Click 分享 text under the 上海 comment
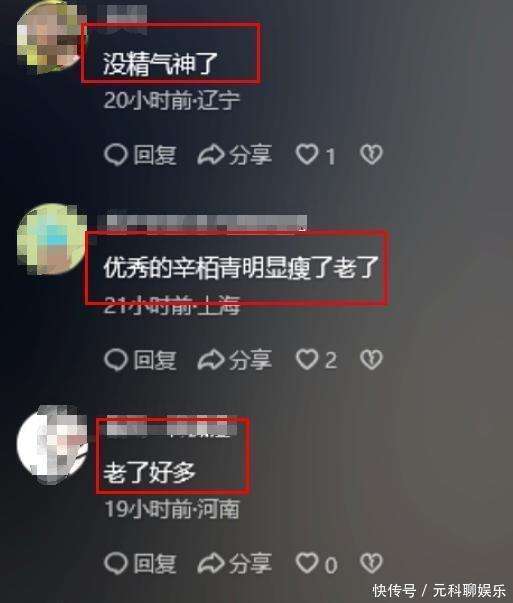 (x=250, y=360)
